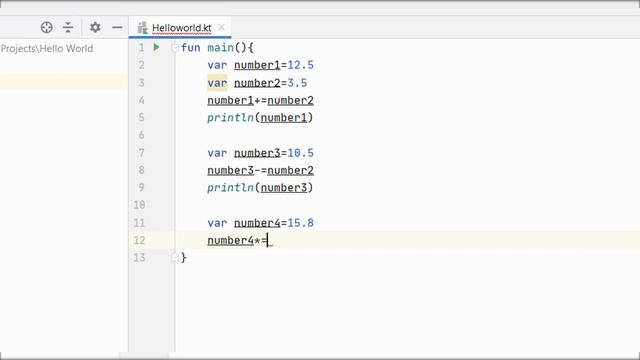Image resolution: width=640 pixels, height=360 pixels.
Task: Click 'number3' at start of line 8
Action: point(231,171)
